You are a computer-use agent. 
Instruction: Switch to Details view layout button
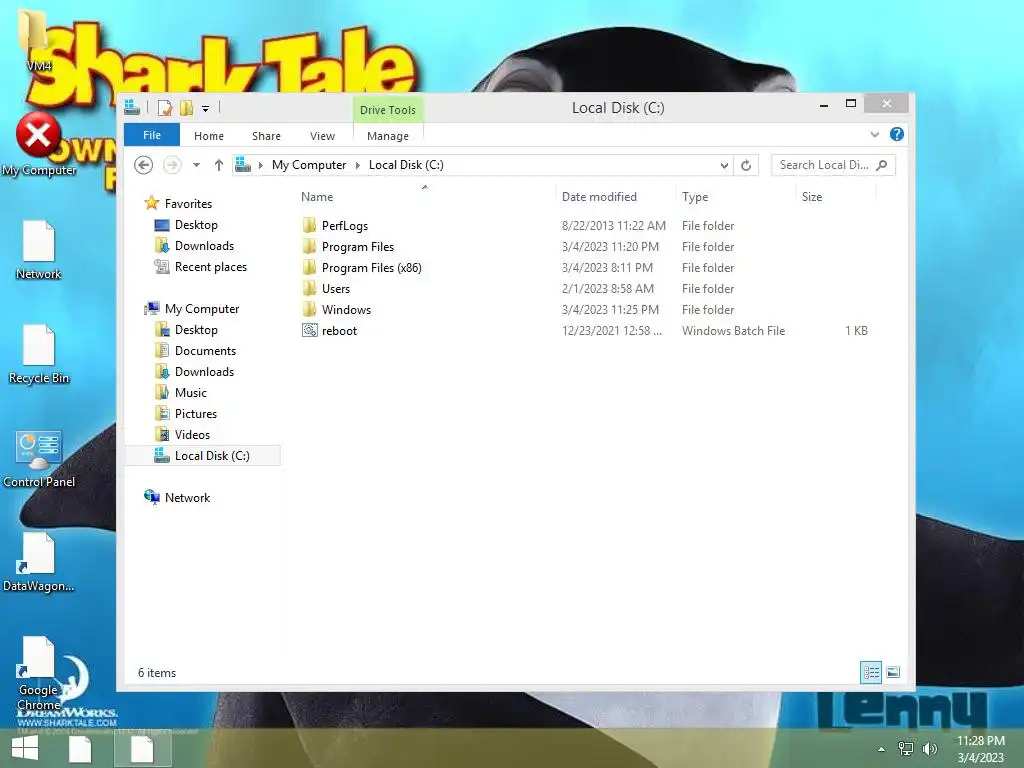[x=871, y=672]
